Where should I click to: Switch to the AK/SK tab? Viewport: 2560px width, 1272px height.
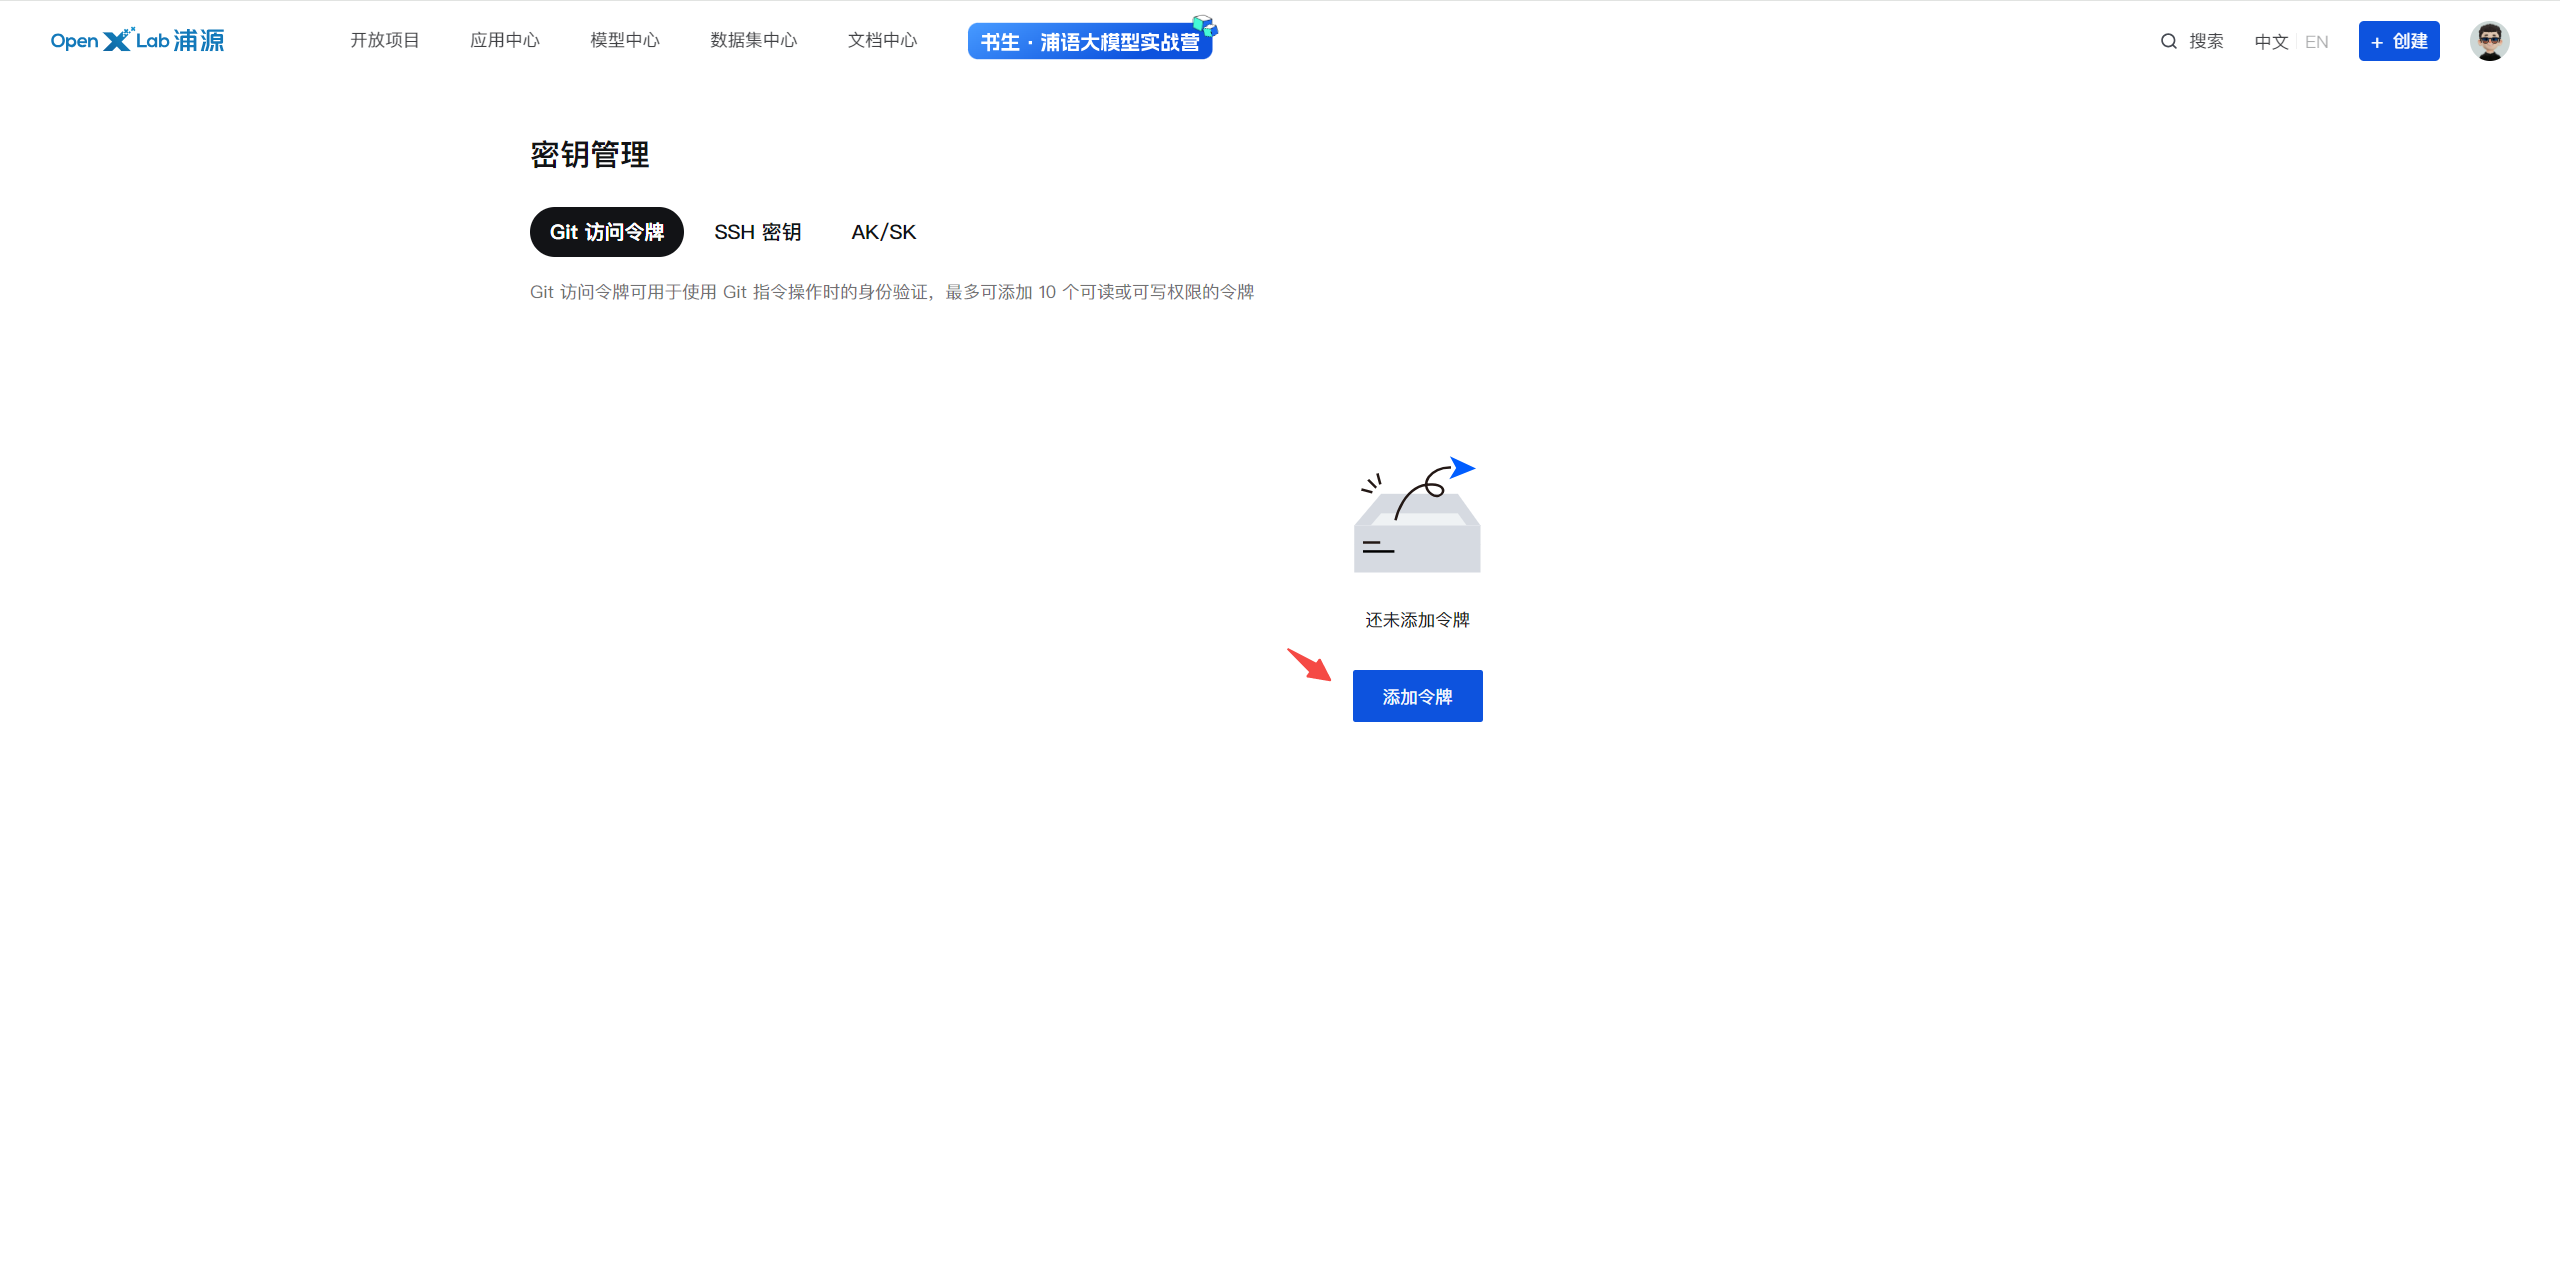(x=883, y=232)
